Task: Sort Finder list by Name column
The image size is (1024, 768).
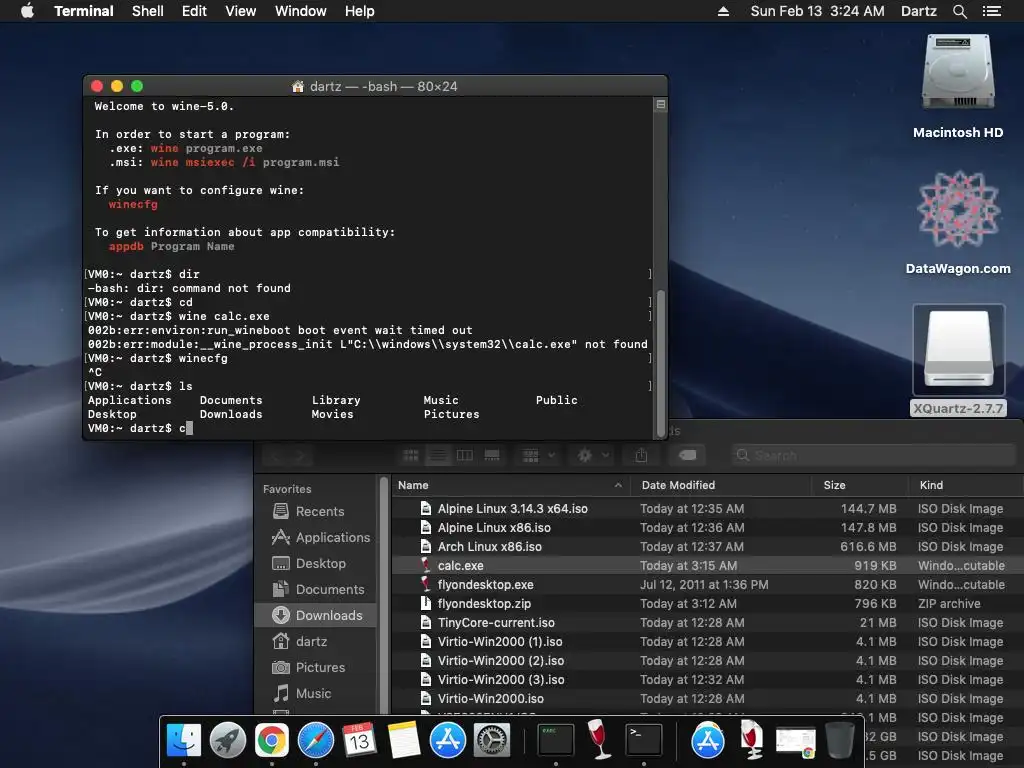Action: [511, 485]
